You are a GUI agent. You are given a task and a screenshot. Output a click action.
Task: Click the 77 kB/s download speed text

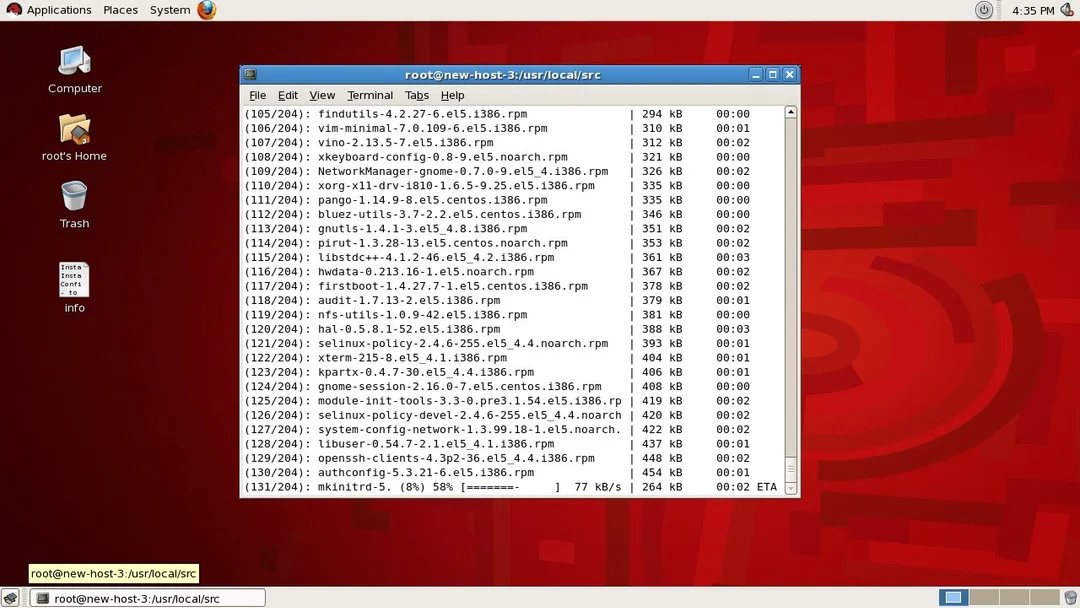pyautogui.click(x=597, y=487)
